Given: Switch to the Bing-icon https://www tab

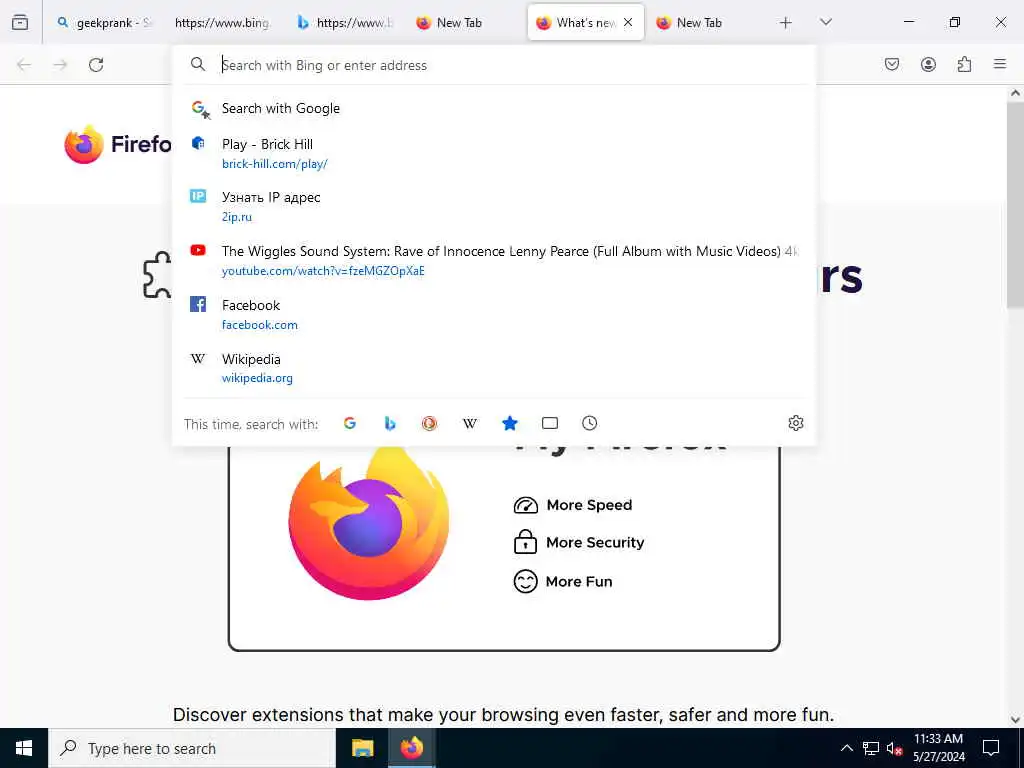Looking at the screenshot, I should pos(344,23).
